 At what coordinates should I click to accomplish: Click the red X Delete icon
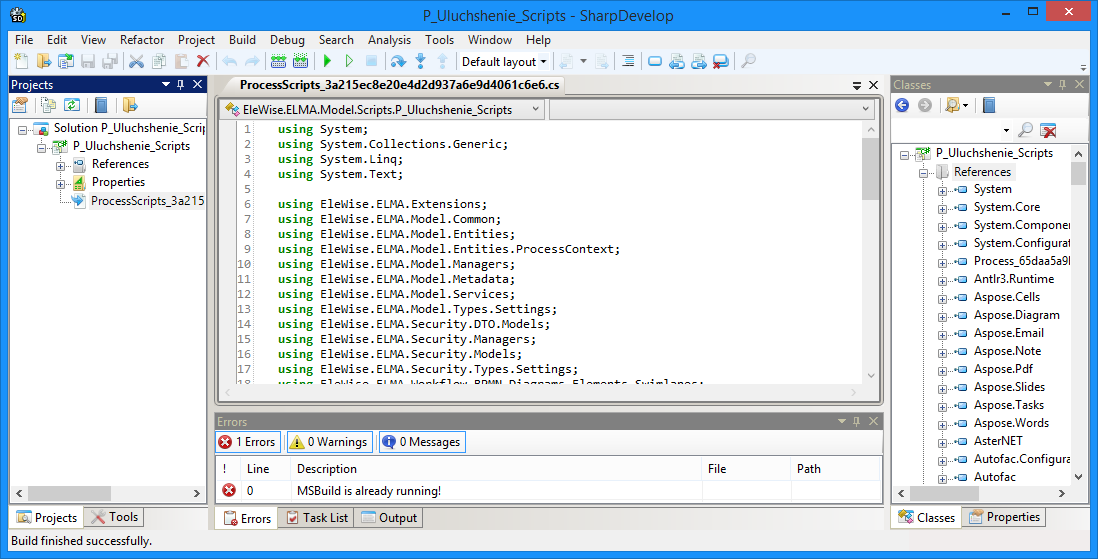coord(203,62)
